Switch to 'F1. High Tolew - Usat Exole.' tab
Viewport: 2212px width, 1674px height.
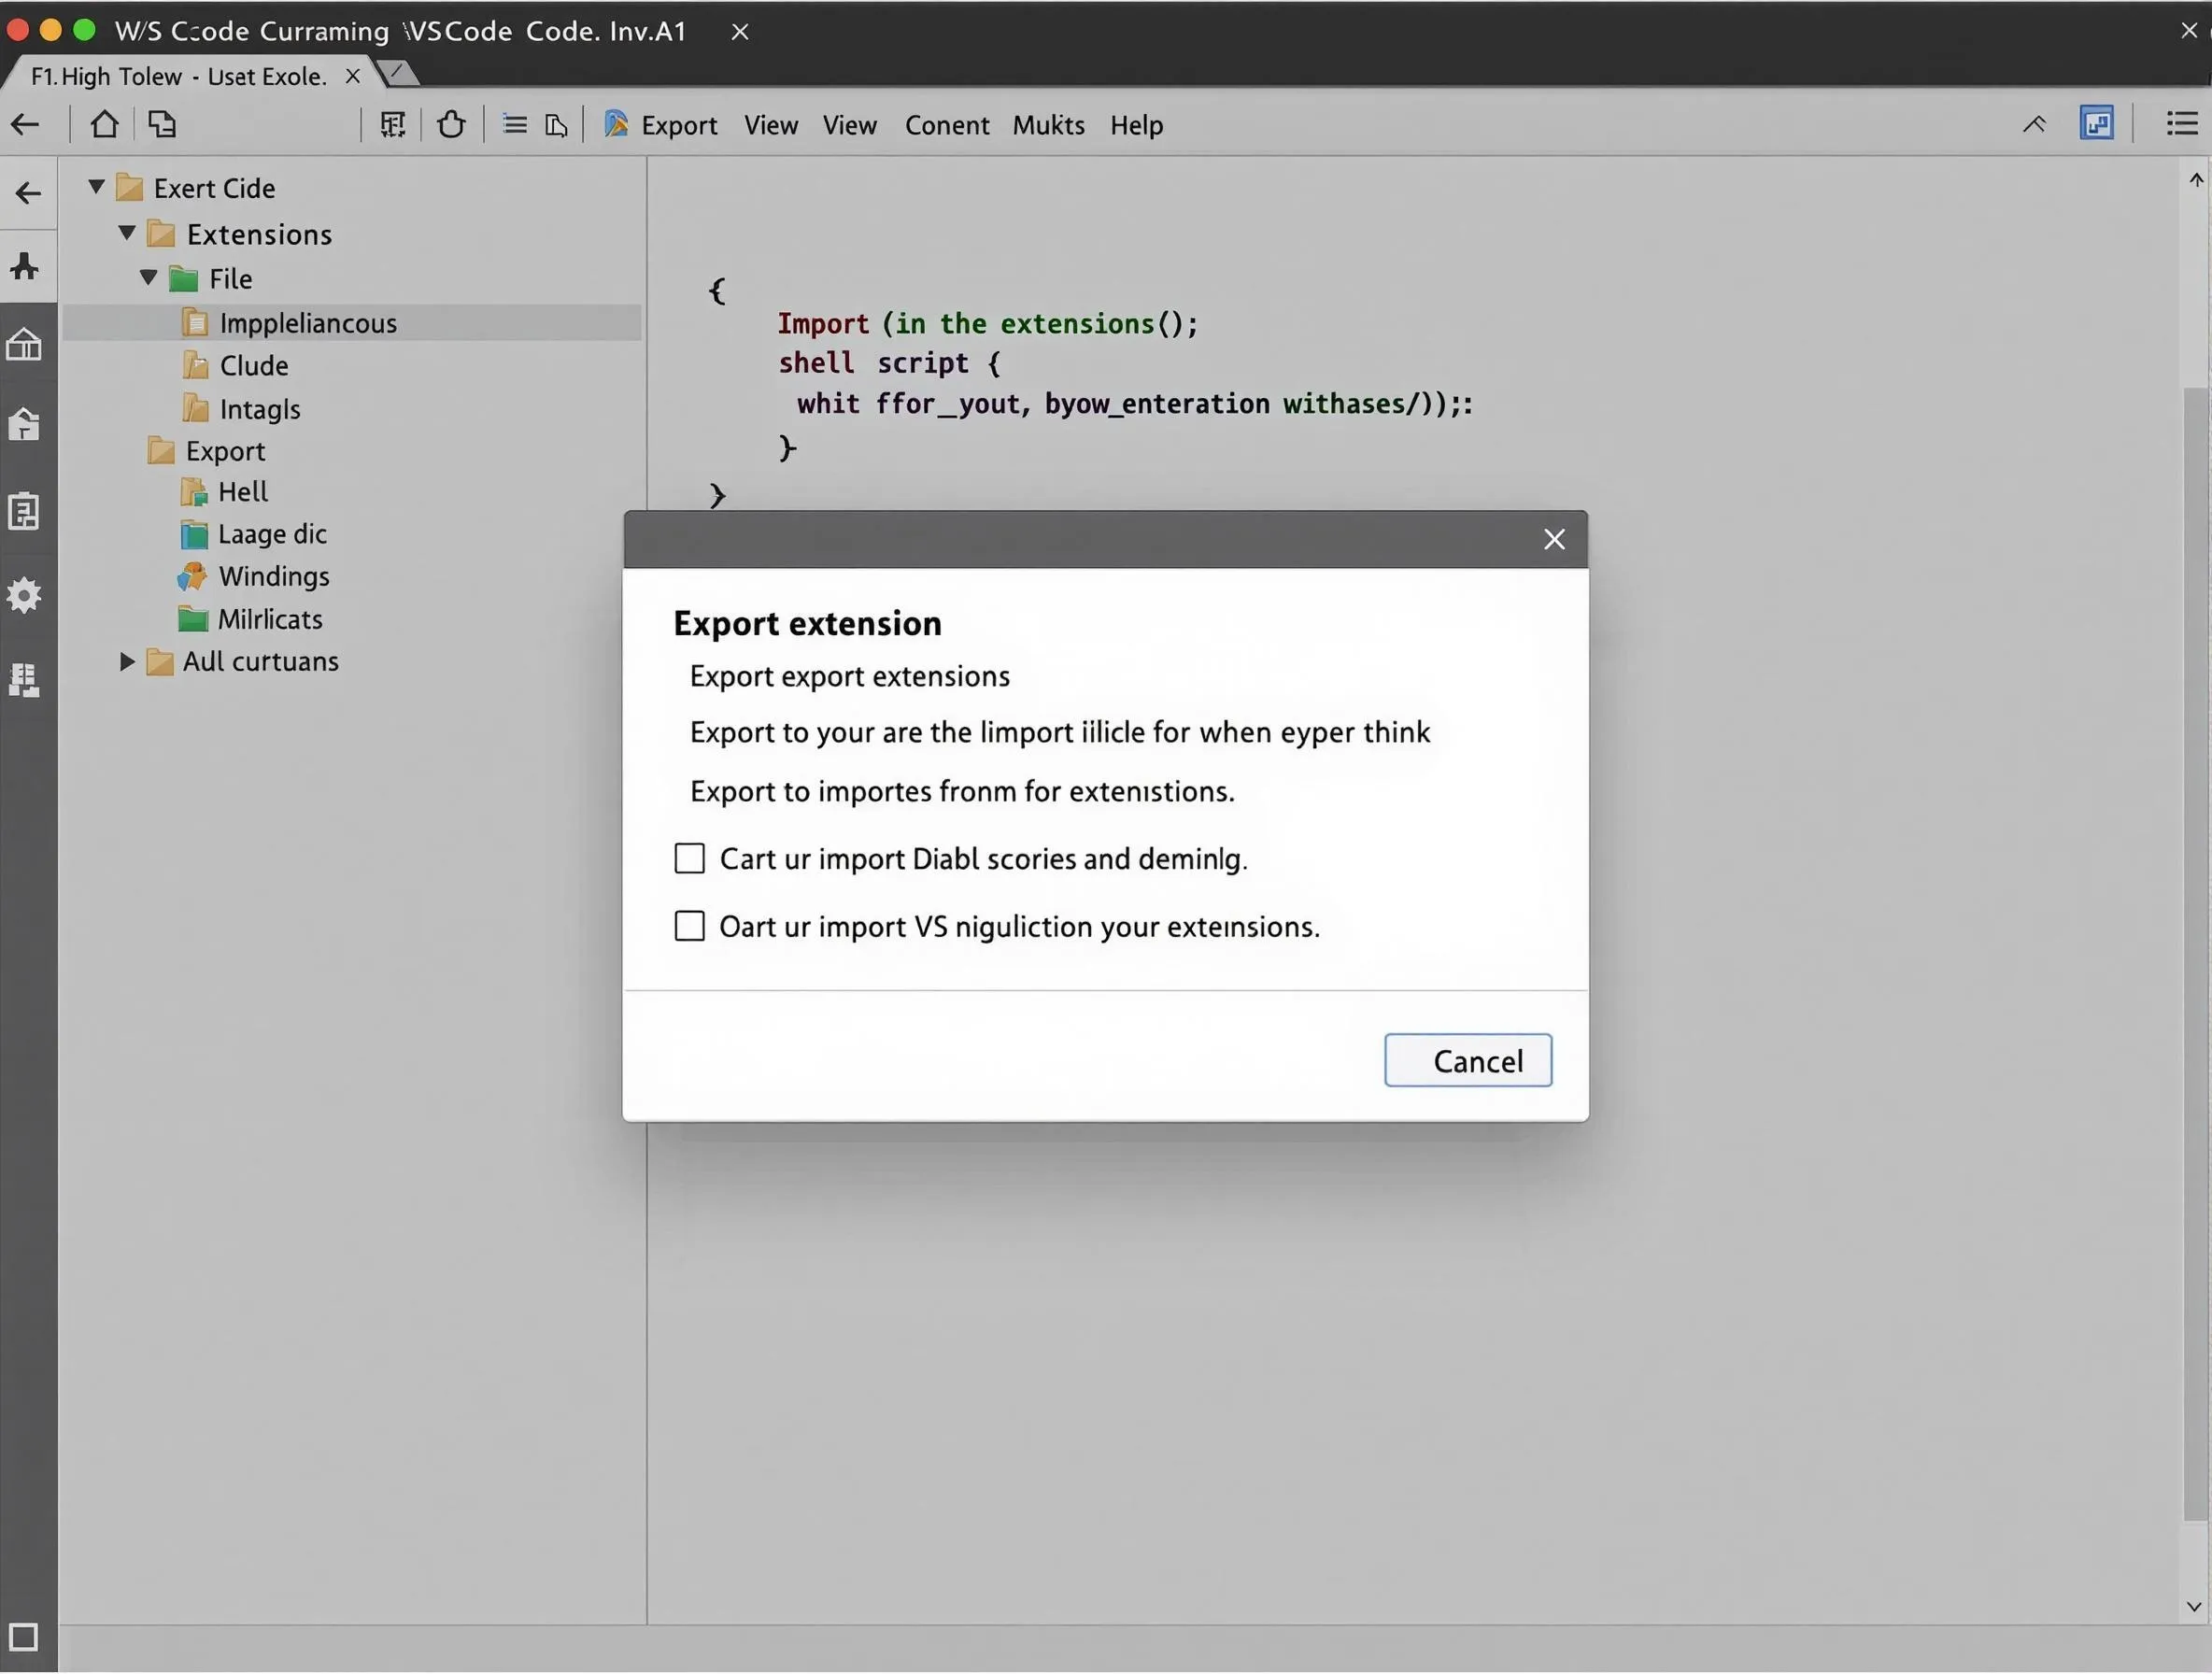pyautogui.click(x=180, y=76)
